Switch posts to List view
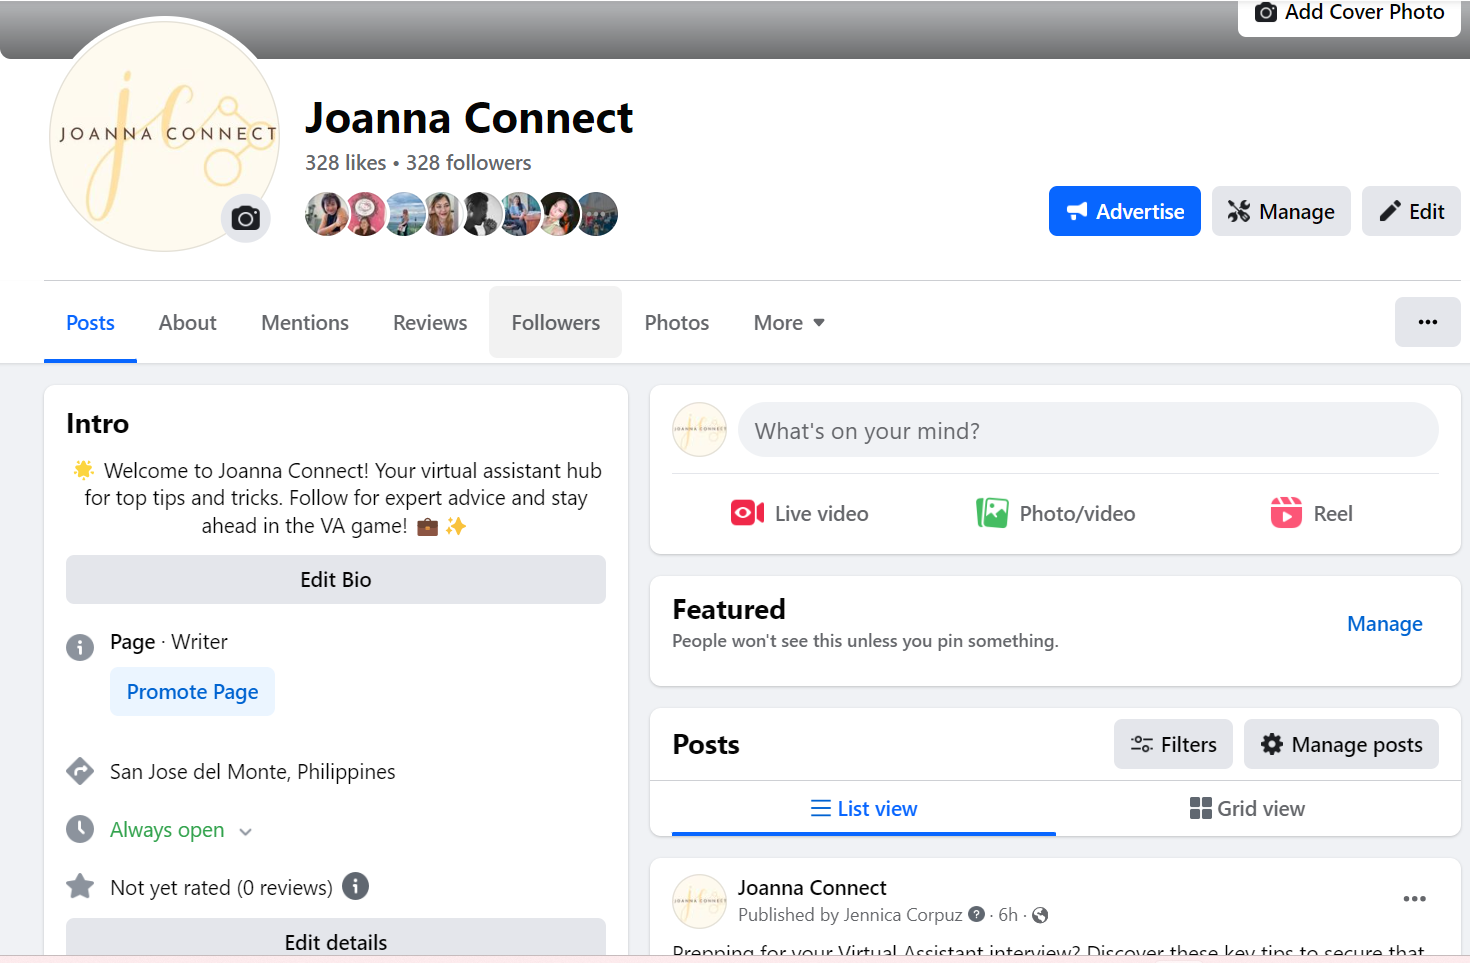1470x963 pixels. [x=864, y=808]
